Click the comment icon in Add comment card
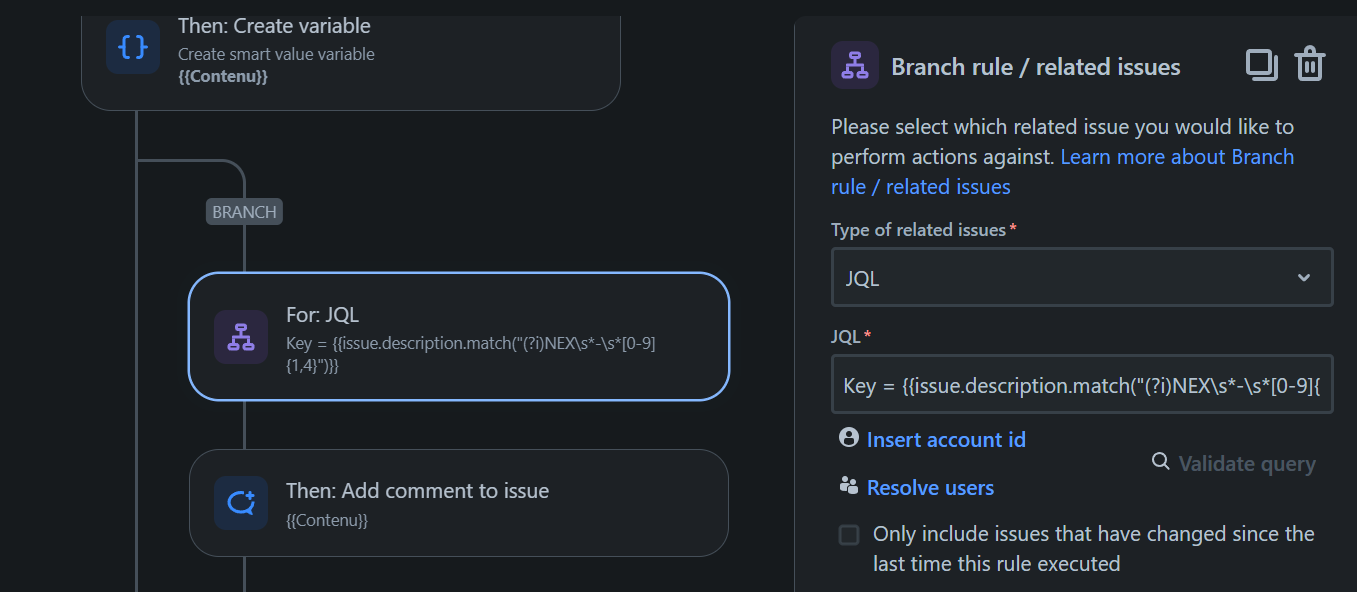1357x592 pixels. pyautogui.click(x=241, y=502)
